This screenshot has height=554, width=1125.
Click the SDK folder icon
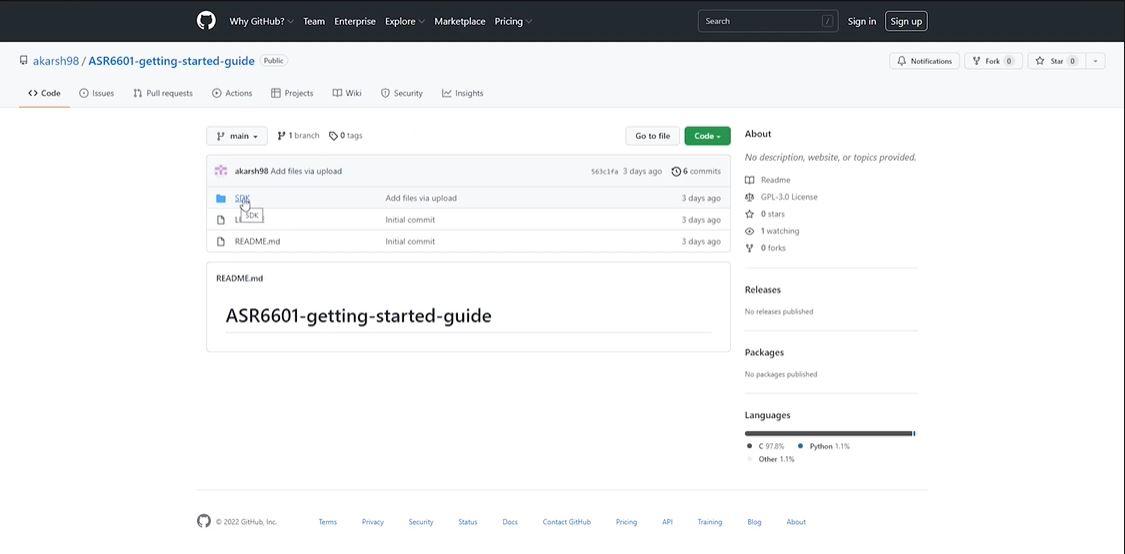(x=221, y=198)
